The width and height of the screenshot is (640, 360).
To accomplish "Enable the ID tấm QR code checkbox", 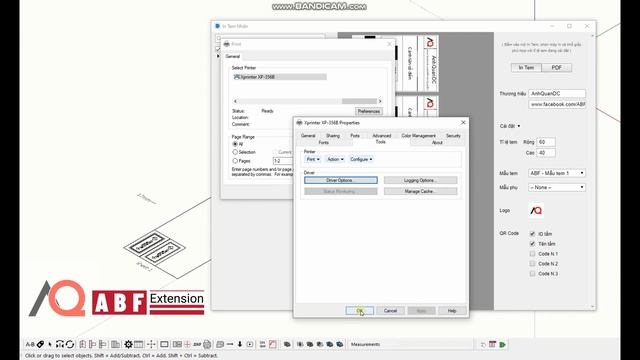I will coord(532,234).
